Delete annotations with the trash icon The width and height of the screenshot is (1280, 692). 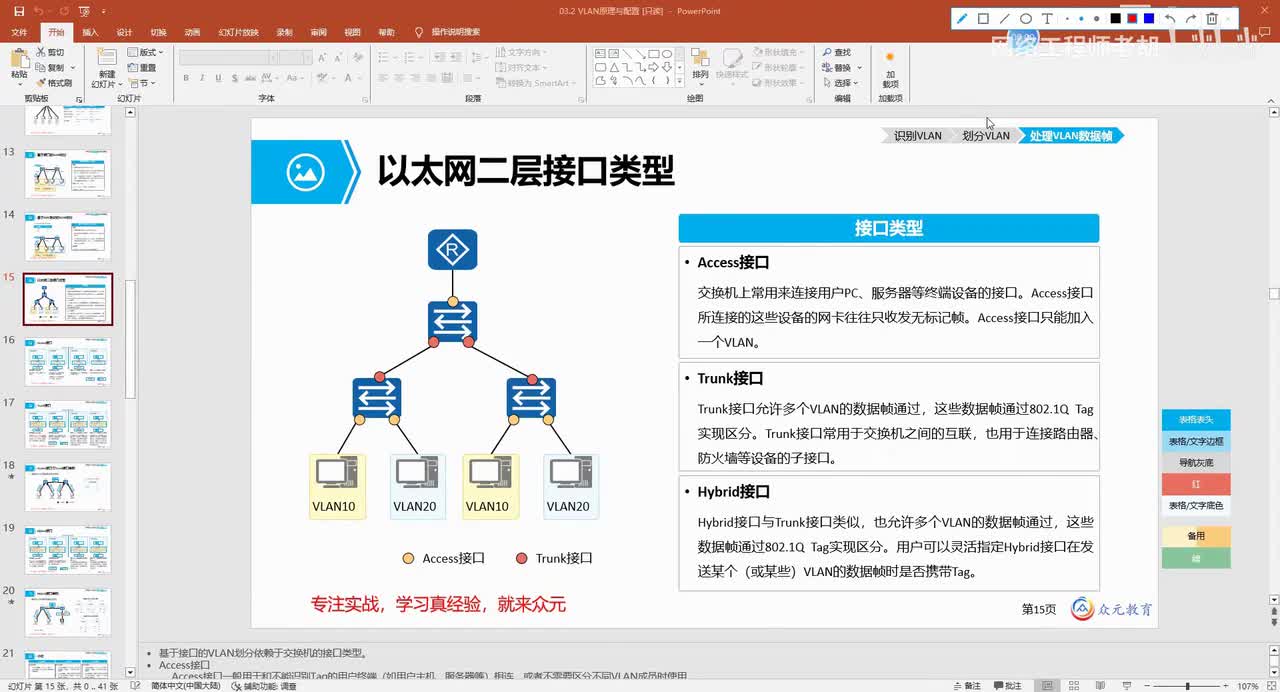tap(1212, 18)
